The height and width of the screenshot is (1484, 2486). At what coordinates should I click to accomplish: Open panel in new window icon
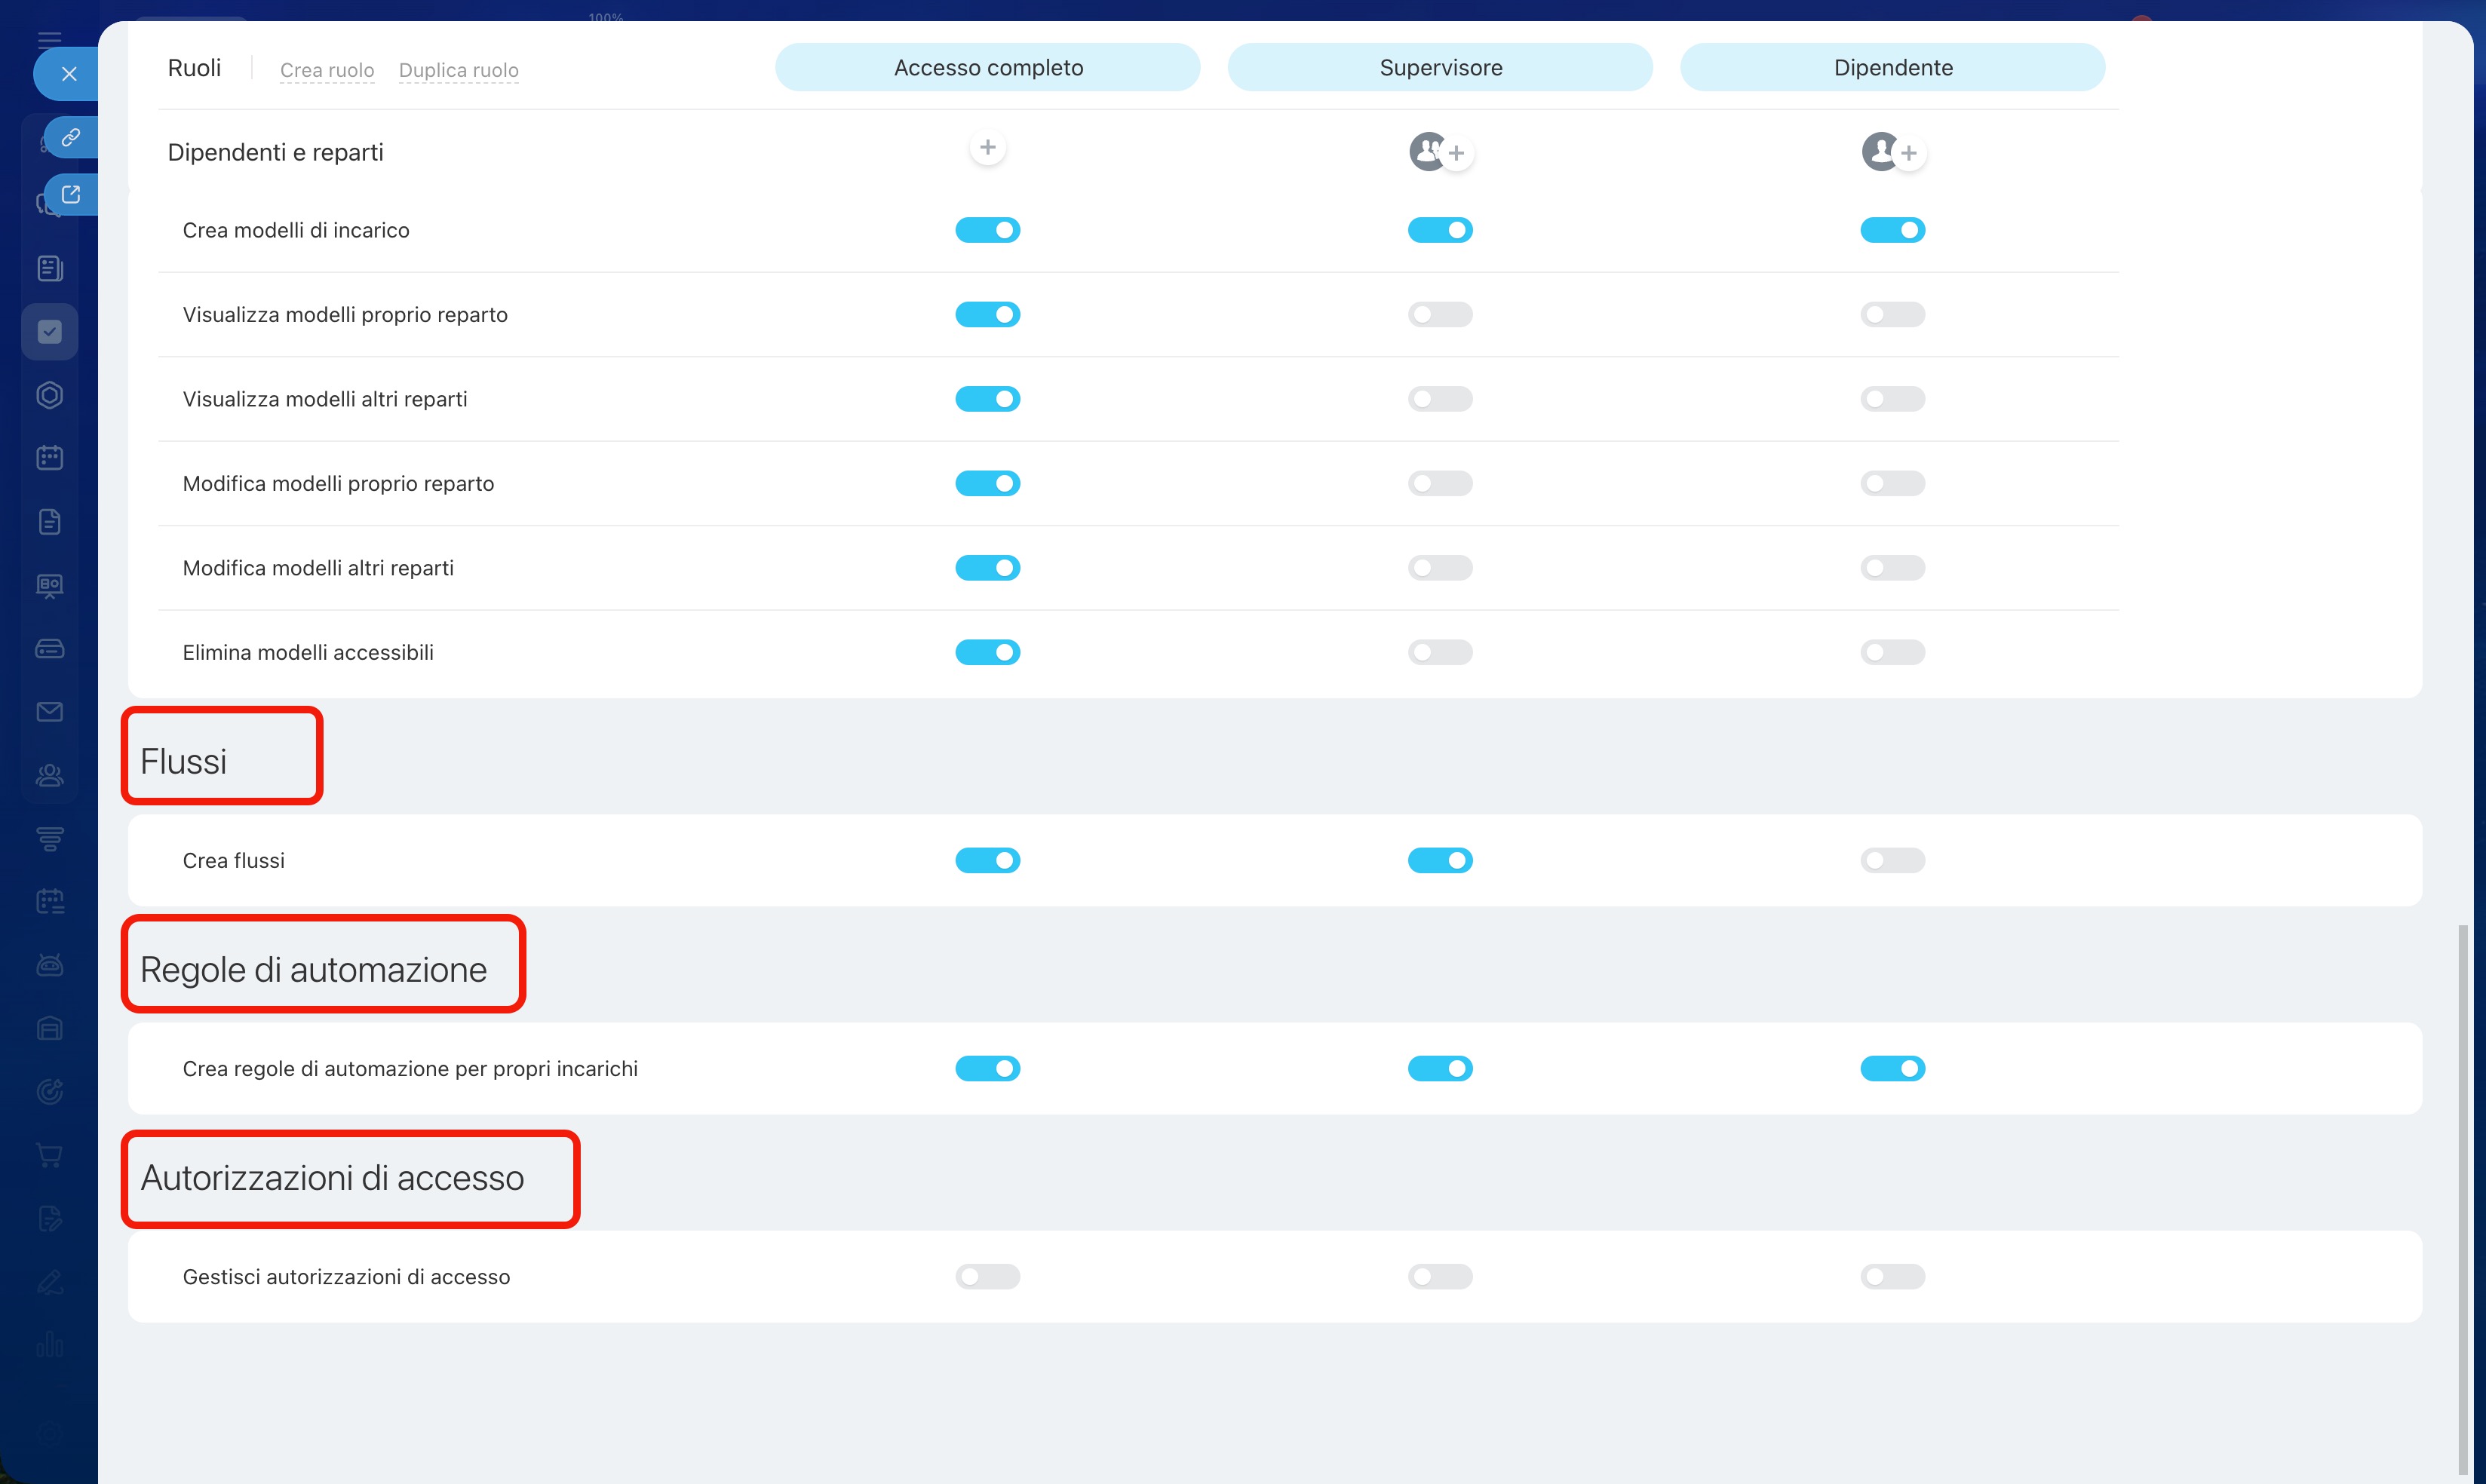pos(71,194)
